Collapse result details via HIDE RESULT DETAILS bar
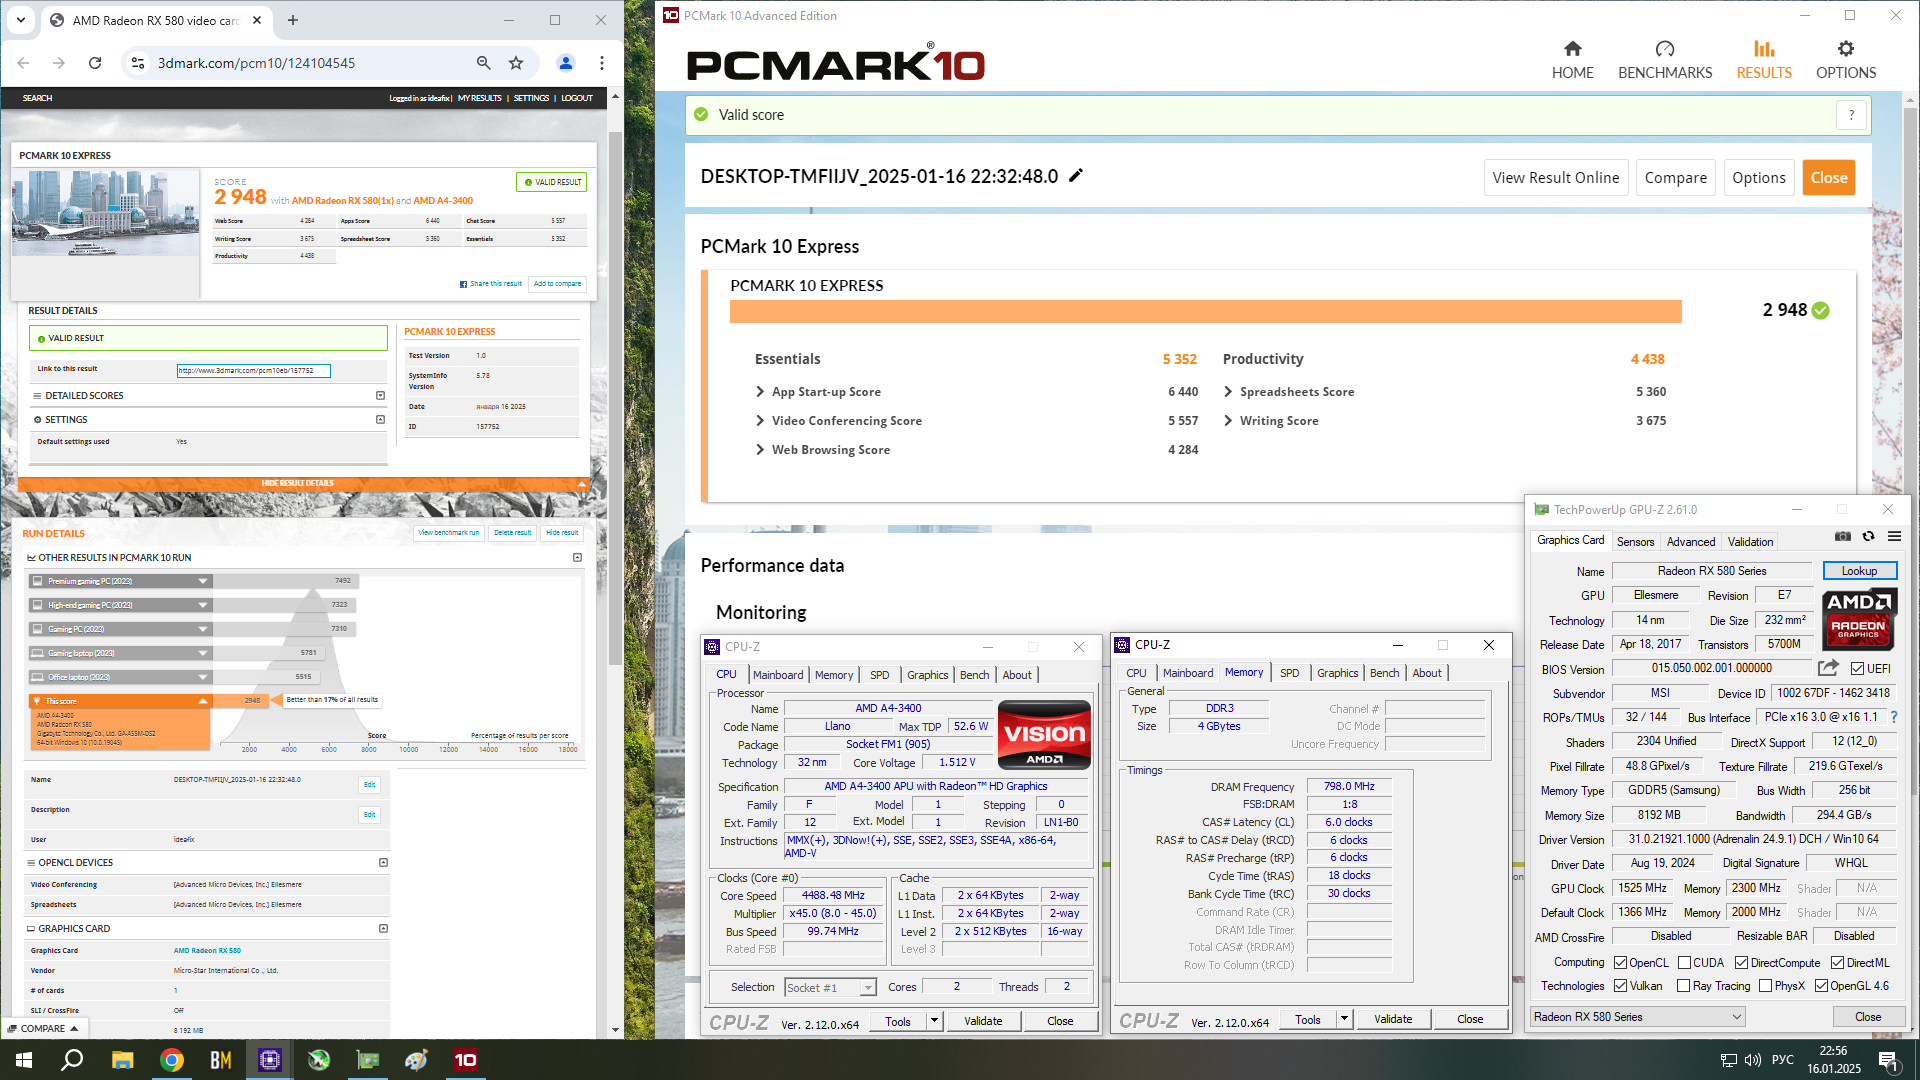Image resolution: width=1920 pixels, height=1080 pixels. [304, 484]
